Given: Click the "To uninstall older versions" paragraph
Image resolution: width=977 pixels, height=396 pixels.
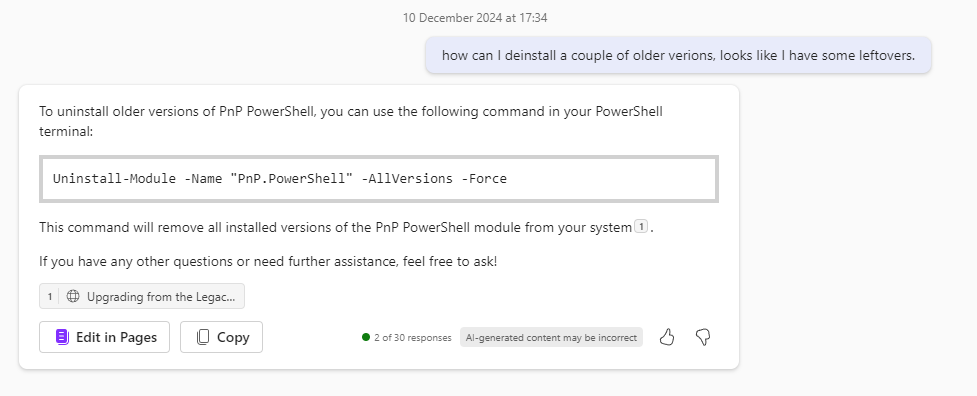Looking at the screenshot, I should tap(351, 121).
